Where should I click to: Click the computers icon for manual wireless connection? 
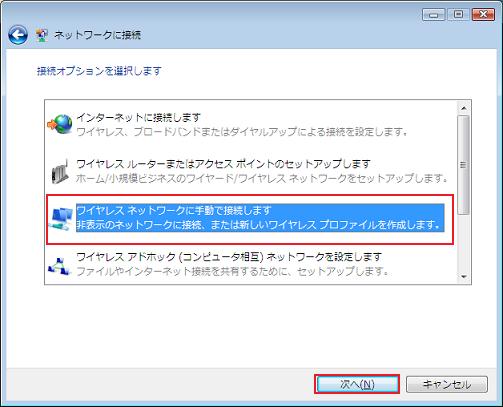[x=60, y=219]
